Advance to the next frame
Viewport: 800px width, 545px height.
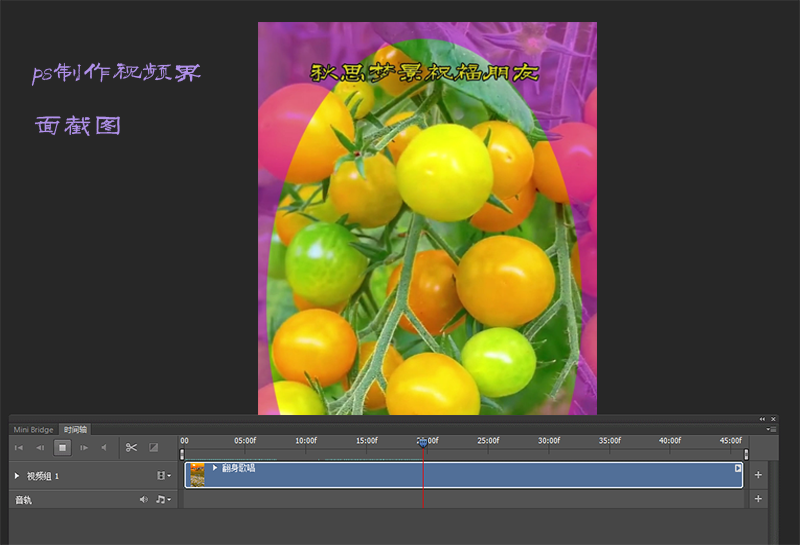pyautogui.click(x=84, y=448)
